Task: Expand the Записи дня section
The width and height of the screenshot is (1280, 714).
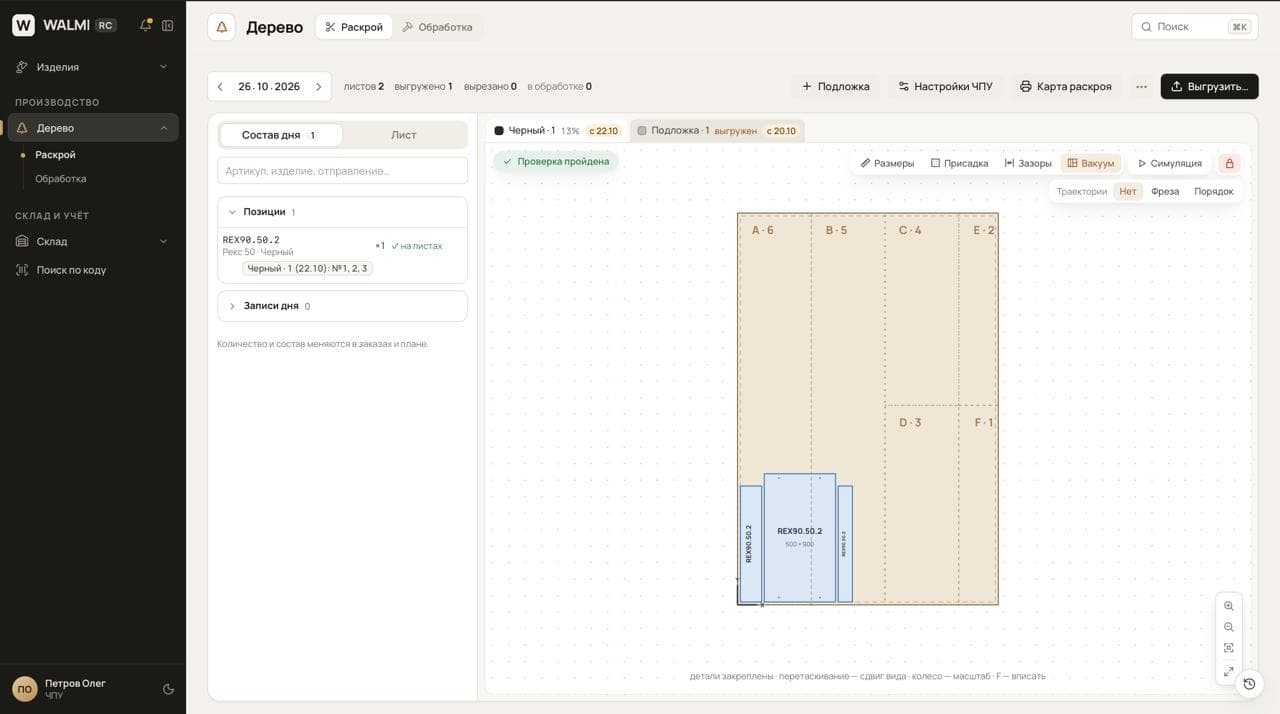Action: tap(232, 306)
